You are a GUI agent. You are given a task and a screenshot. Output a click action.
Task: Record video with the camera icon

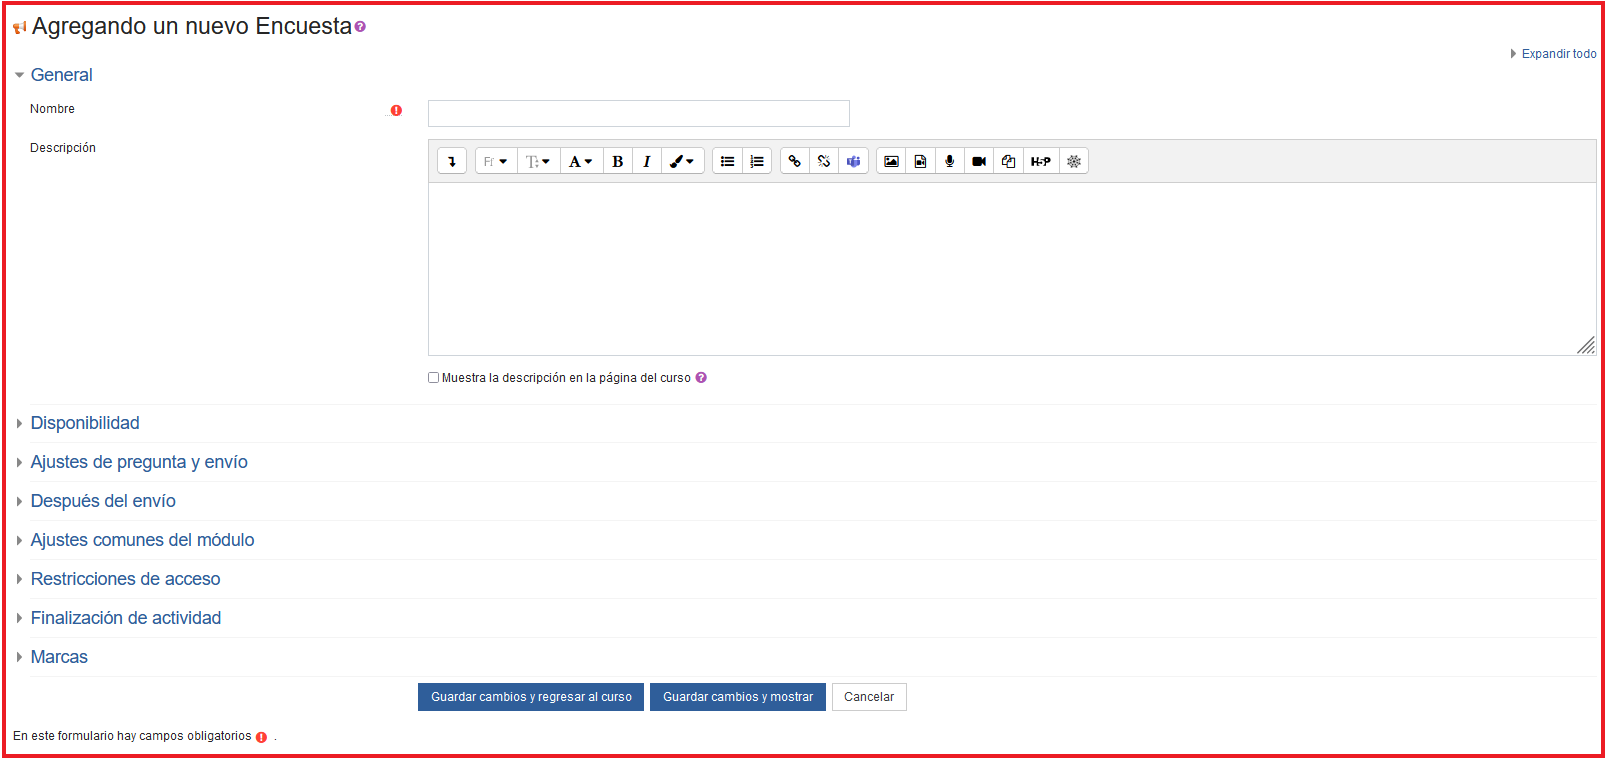pos(979,161)
